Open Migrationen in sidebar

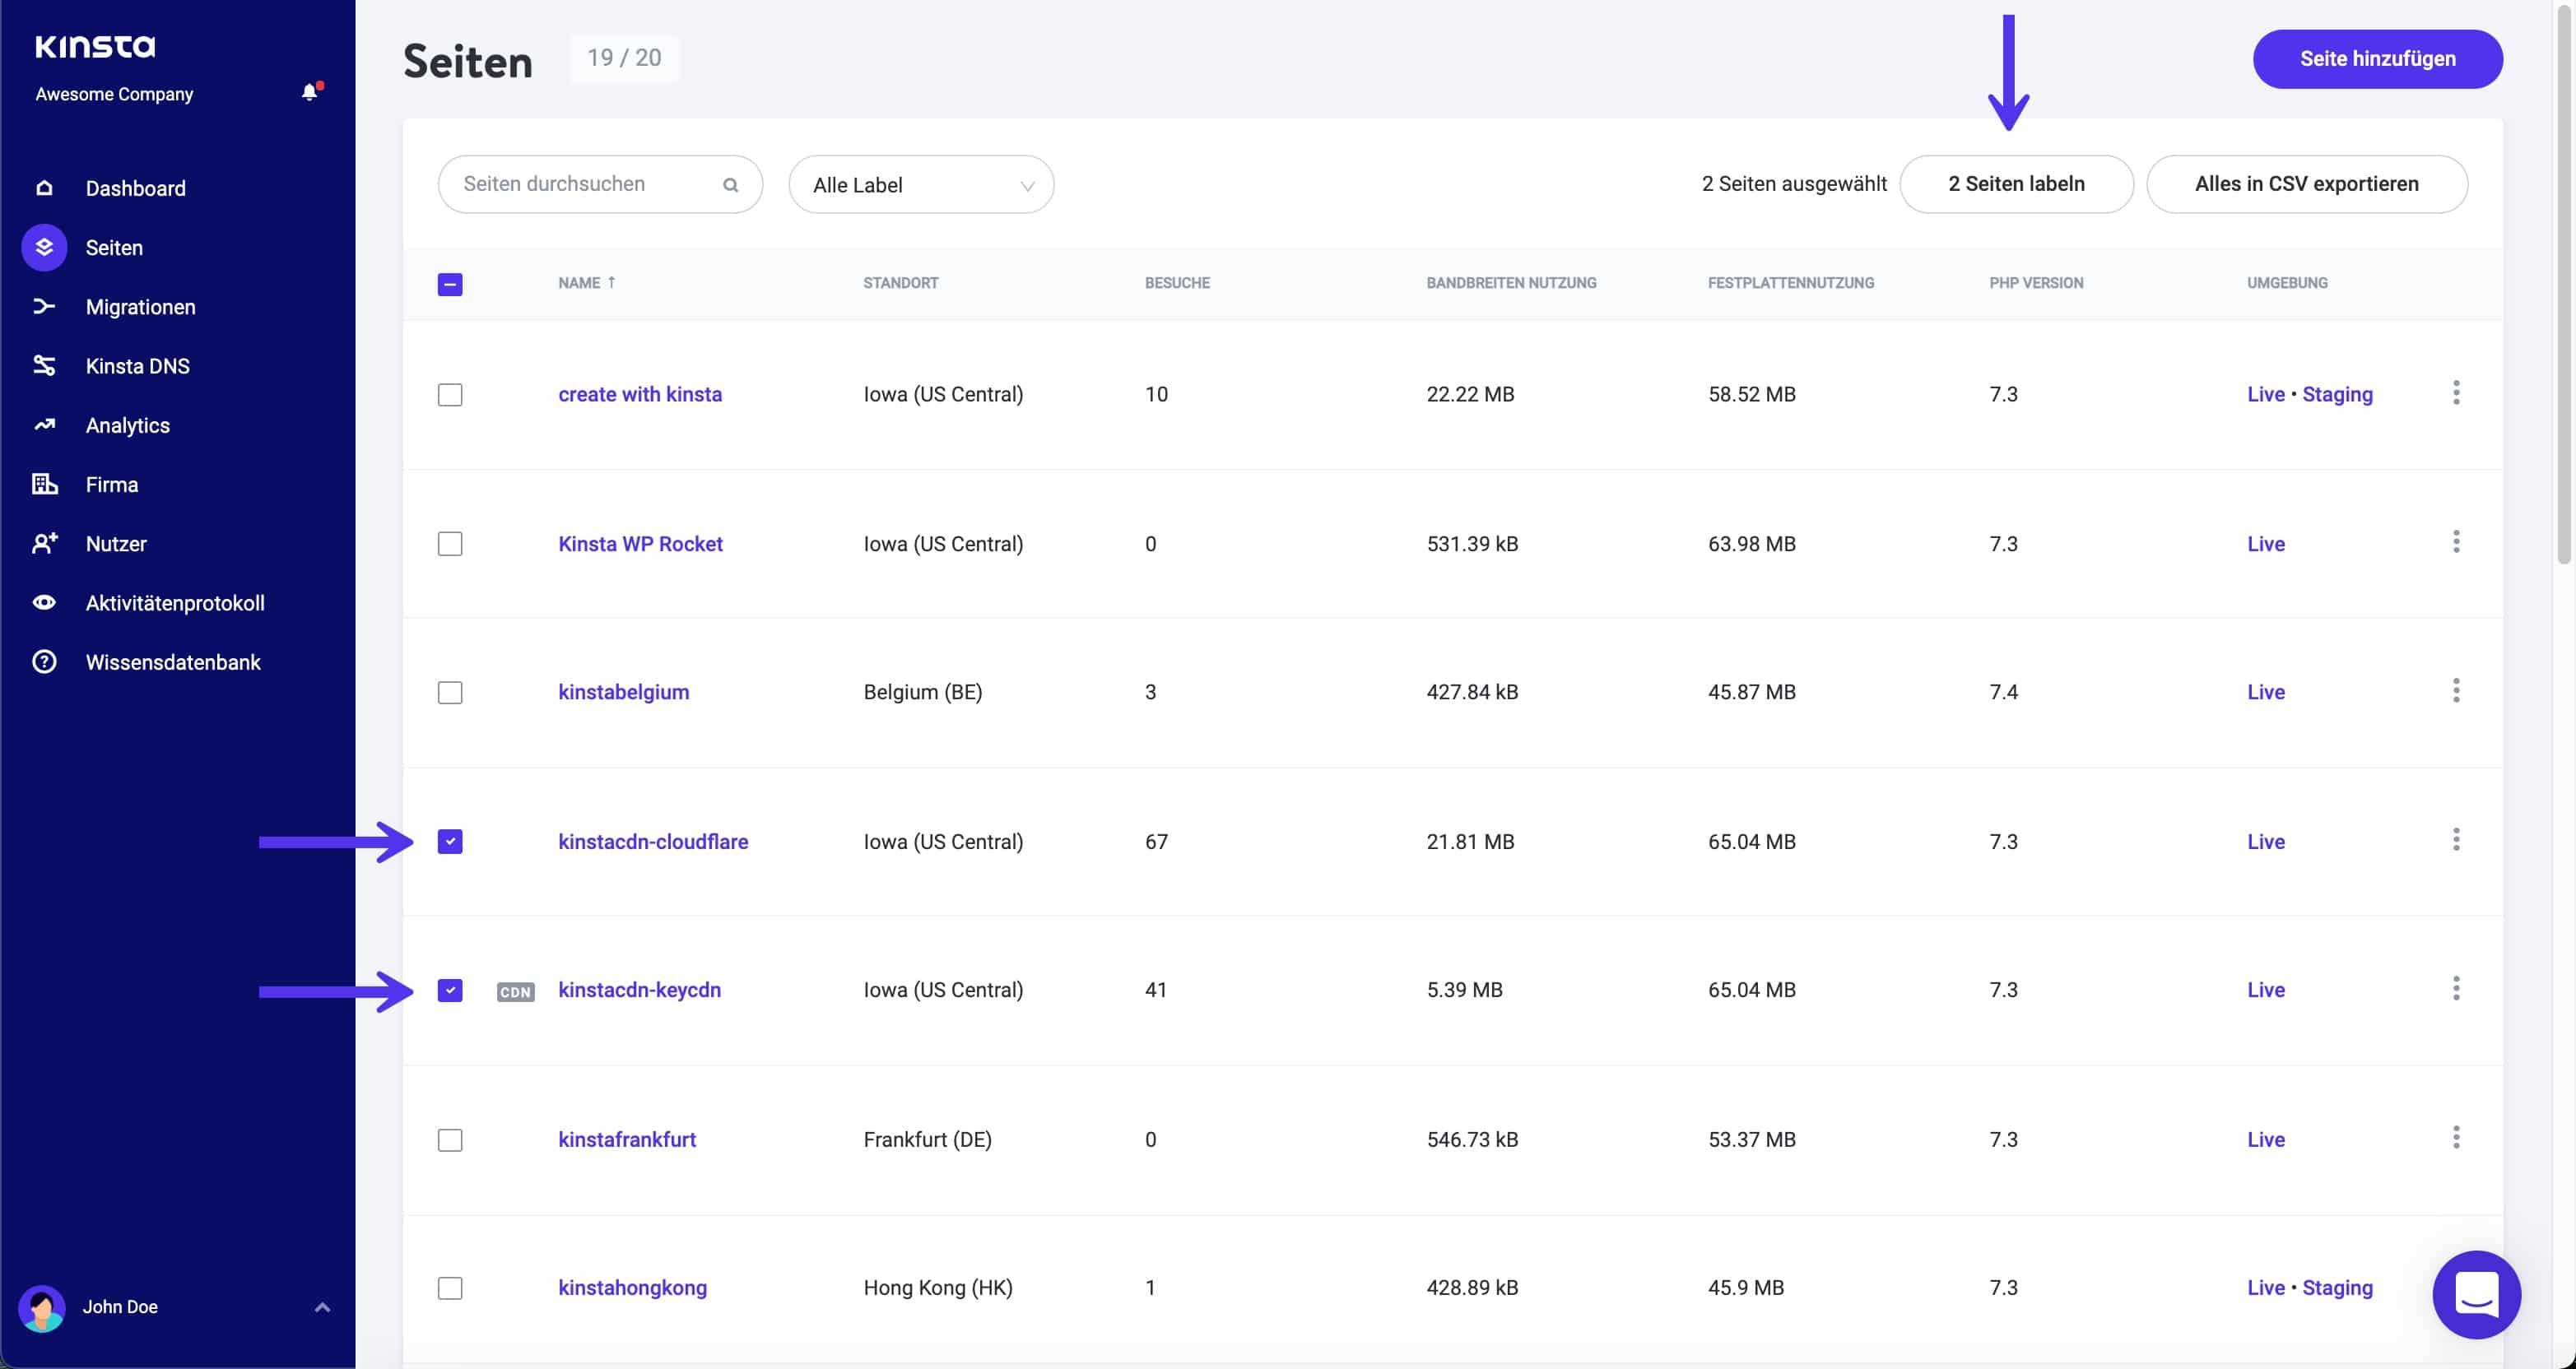click(x=140, y=307)
